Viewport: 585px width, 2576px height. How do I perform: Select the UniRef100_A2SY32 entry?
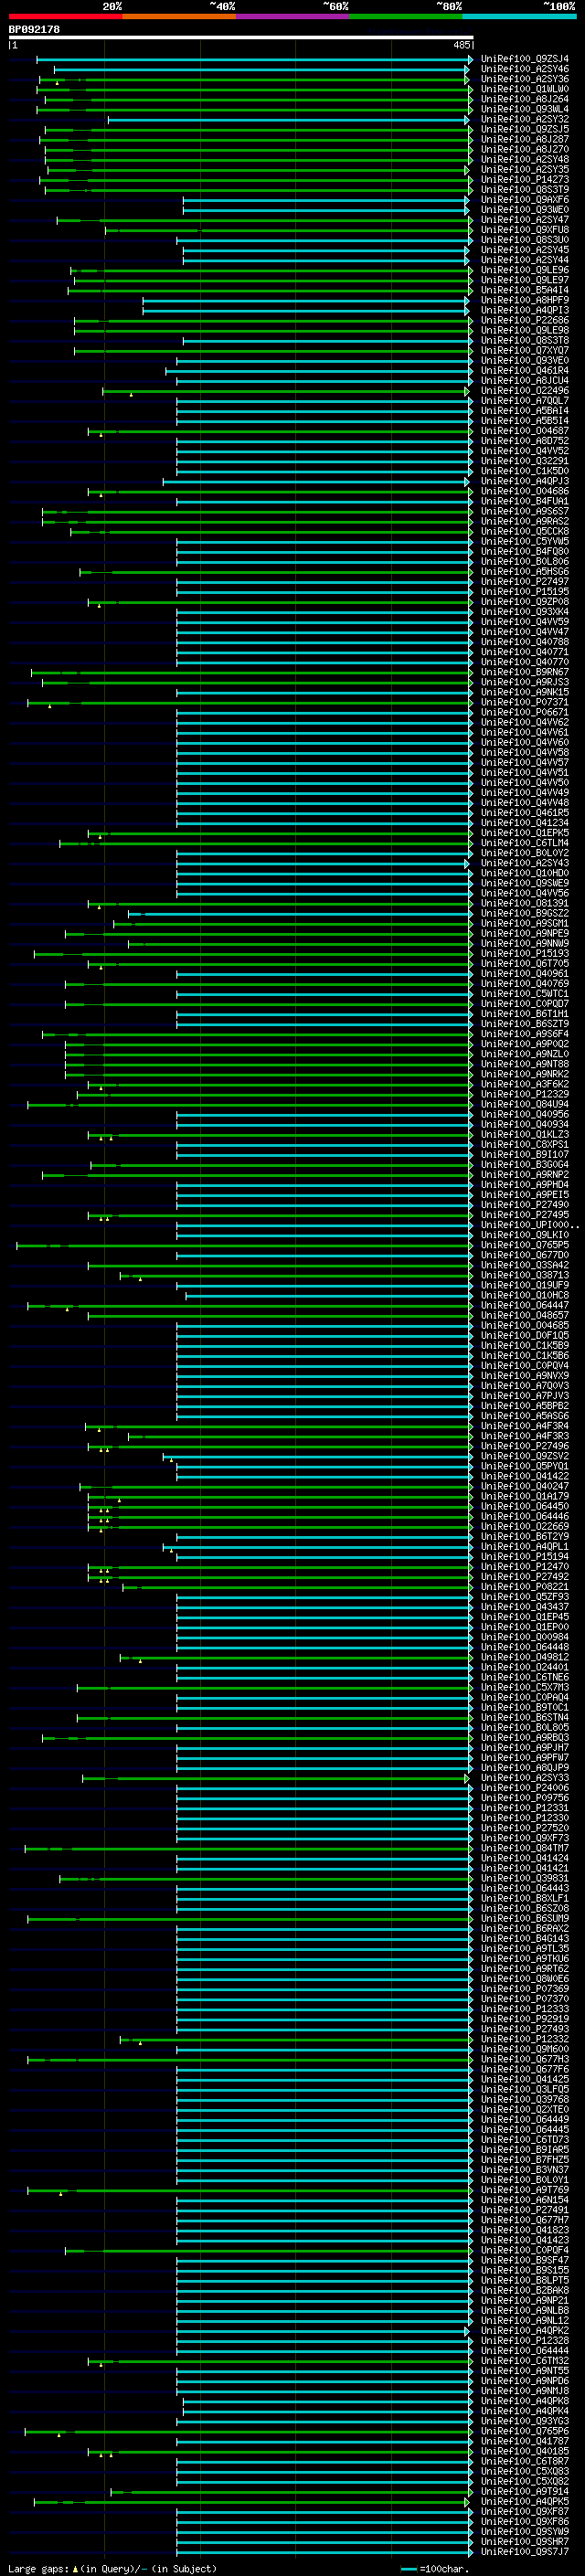[525, 119]
